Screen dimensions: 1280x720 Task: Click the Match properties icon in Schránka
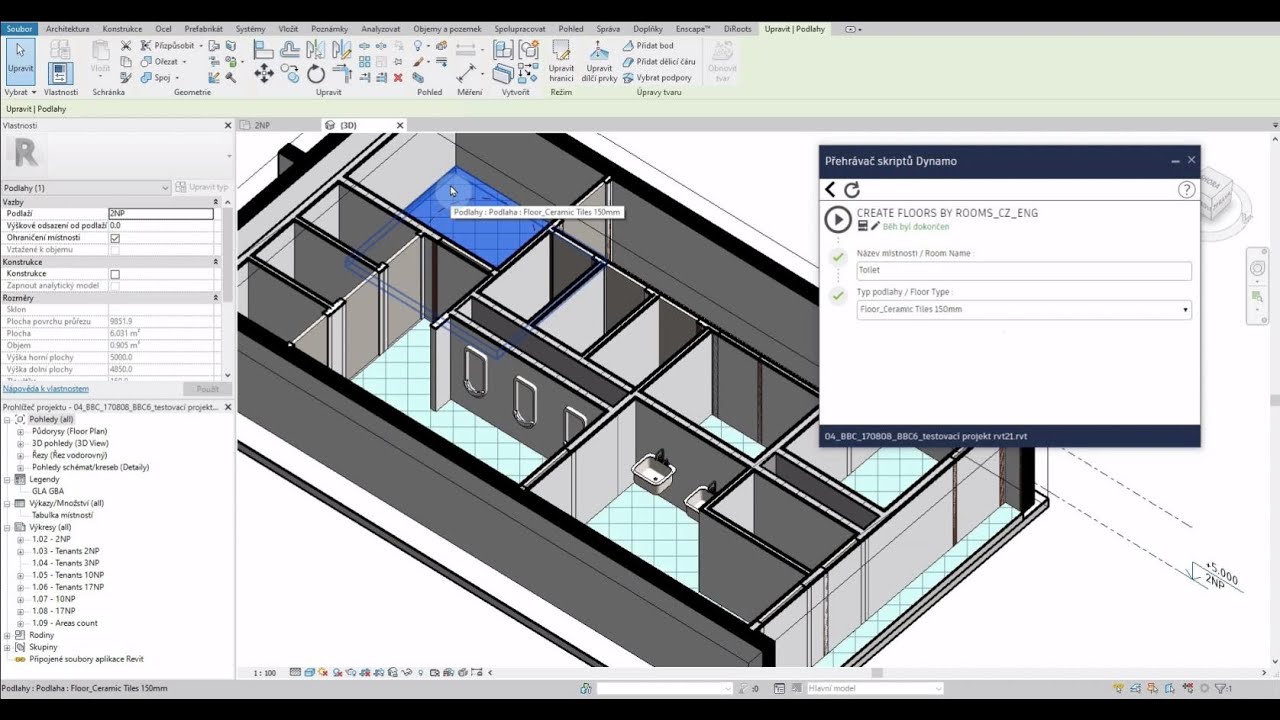click(x=126, y=77)
